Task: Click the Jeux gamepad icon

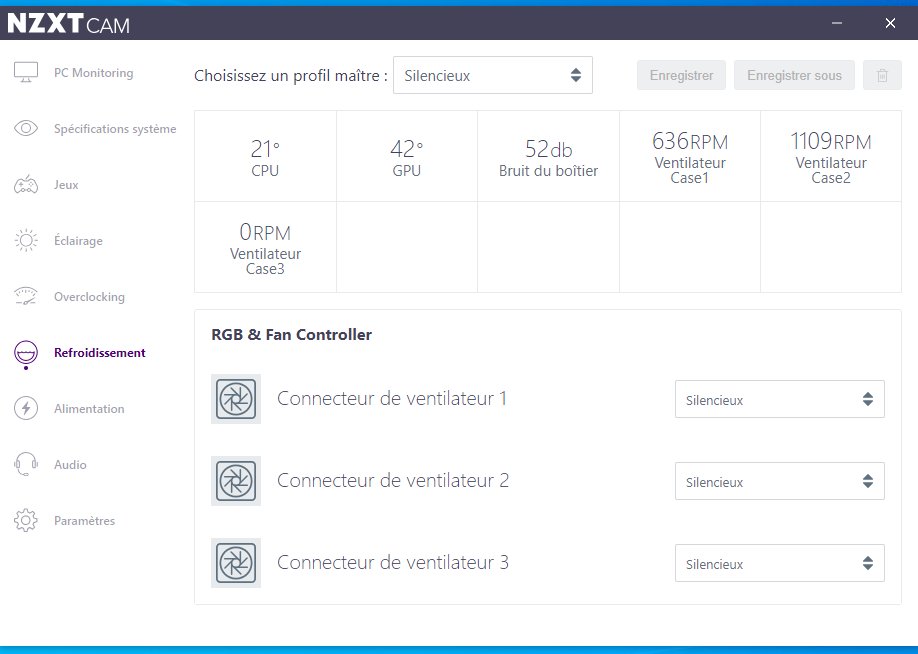Action: pyautogui.click(x=26, y=185)
